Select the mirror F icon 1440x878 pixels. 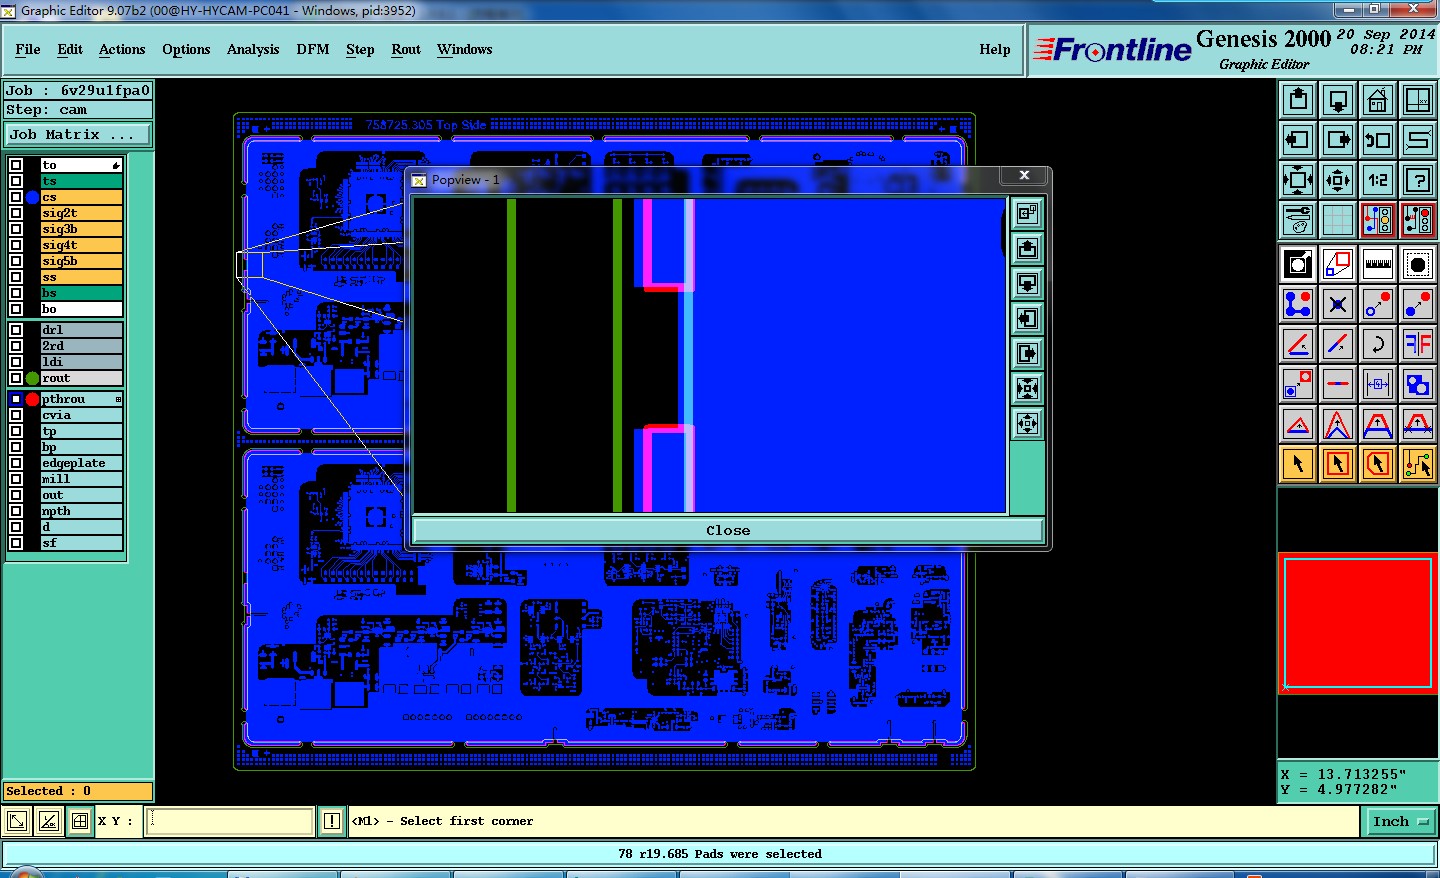click(1418, 344)
